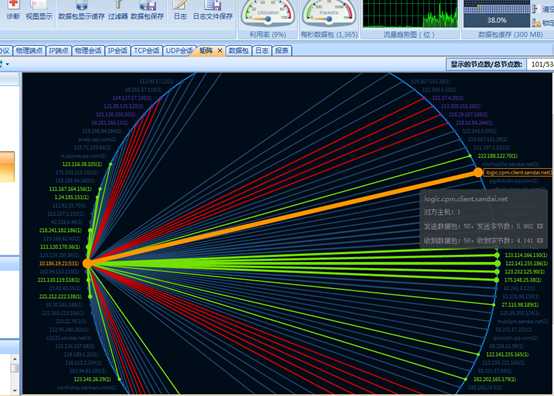Click the packet buffer 38.0% usage indicator

coord(497,20)
